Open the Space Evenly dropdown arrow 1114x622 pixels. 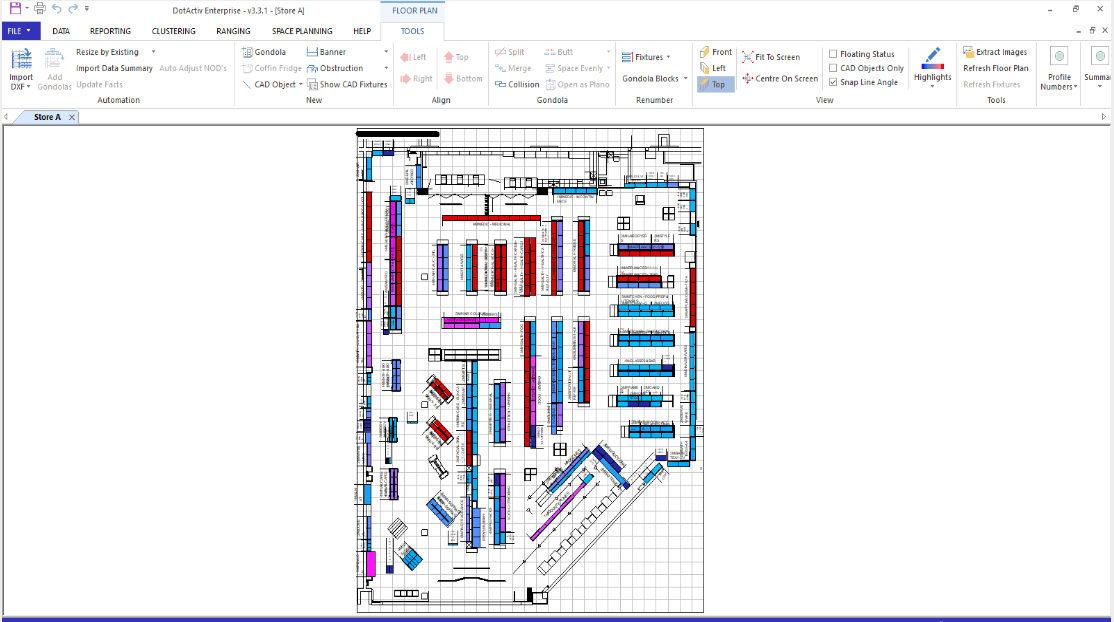point(609,68)
